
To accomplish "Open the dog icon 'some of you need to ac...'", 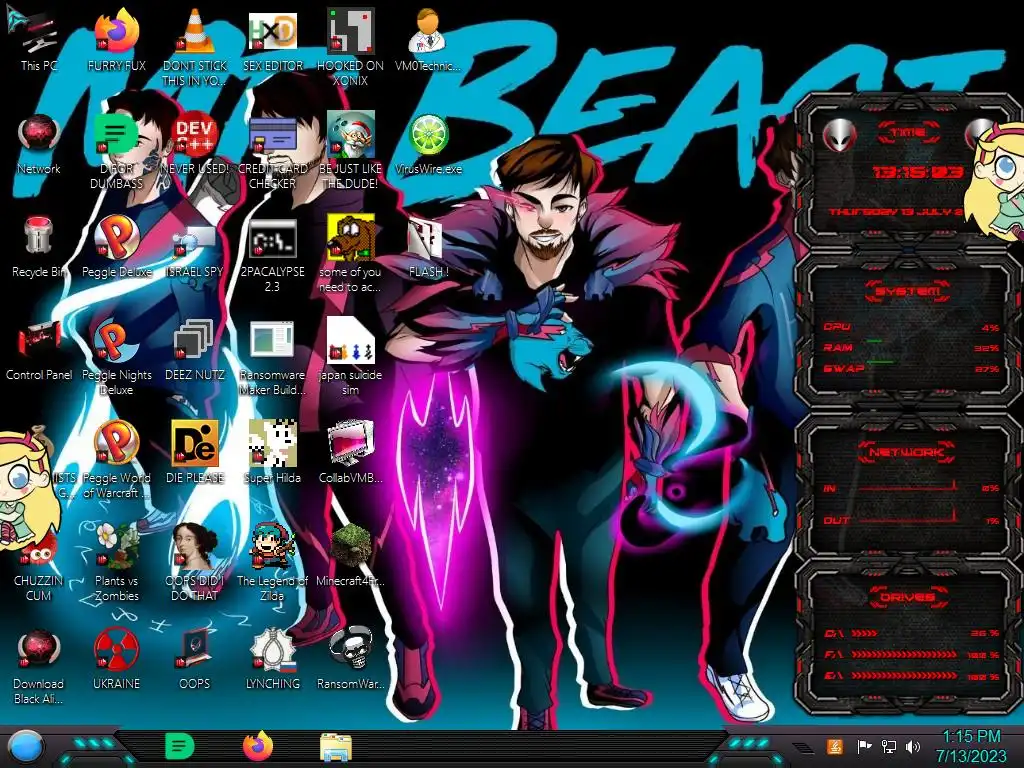I will click(x=350, y=255).
